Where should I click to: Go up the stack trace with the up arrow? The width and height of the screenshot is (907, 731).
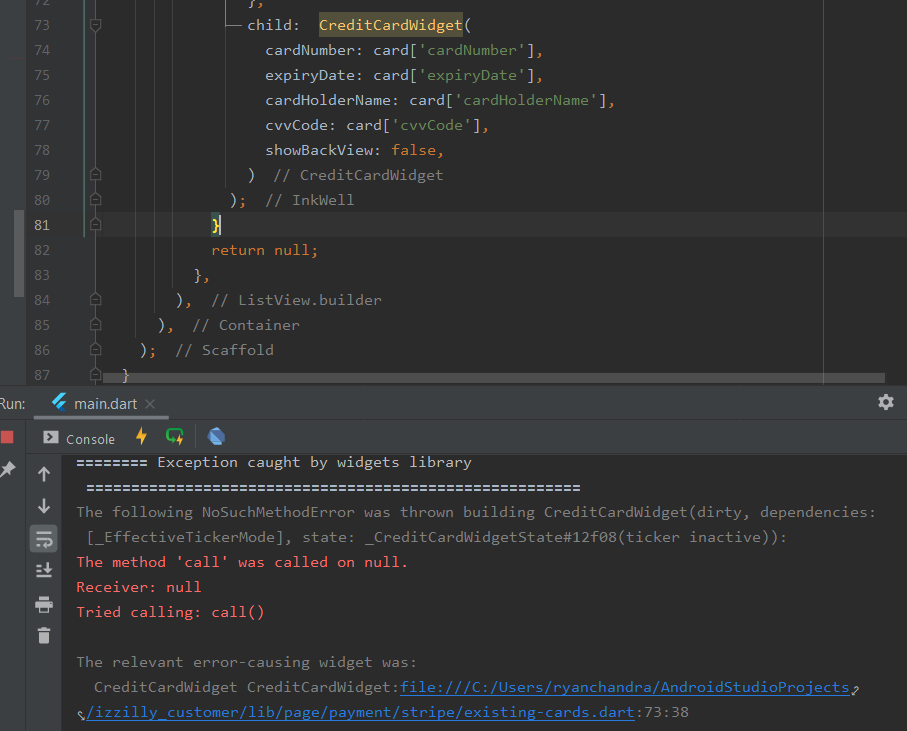click(x=44, y=474)
